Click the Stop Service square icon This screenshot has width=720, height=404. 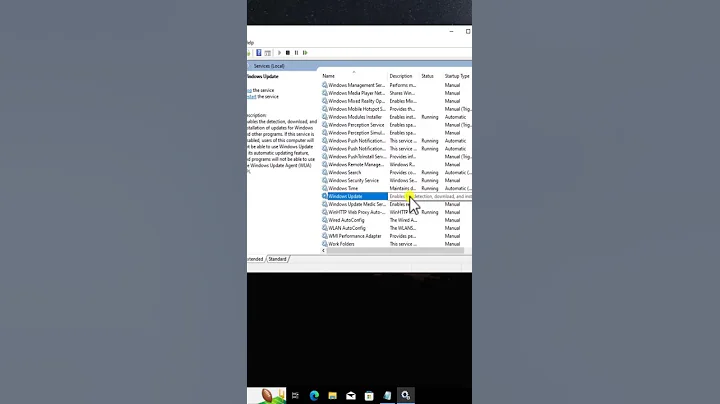[x=288, y=53]
